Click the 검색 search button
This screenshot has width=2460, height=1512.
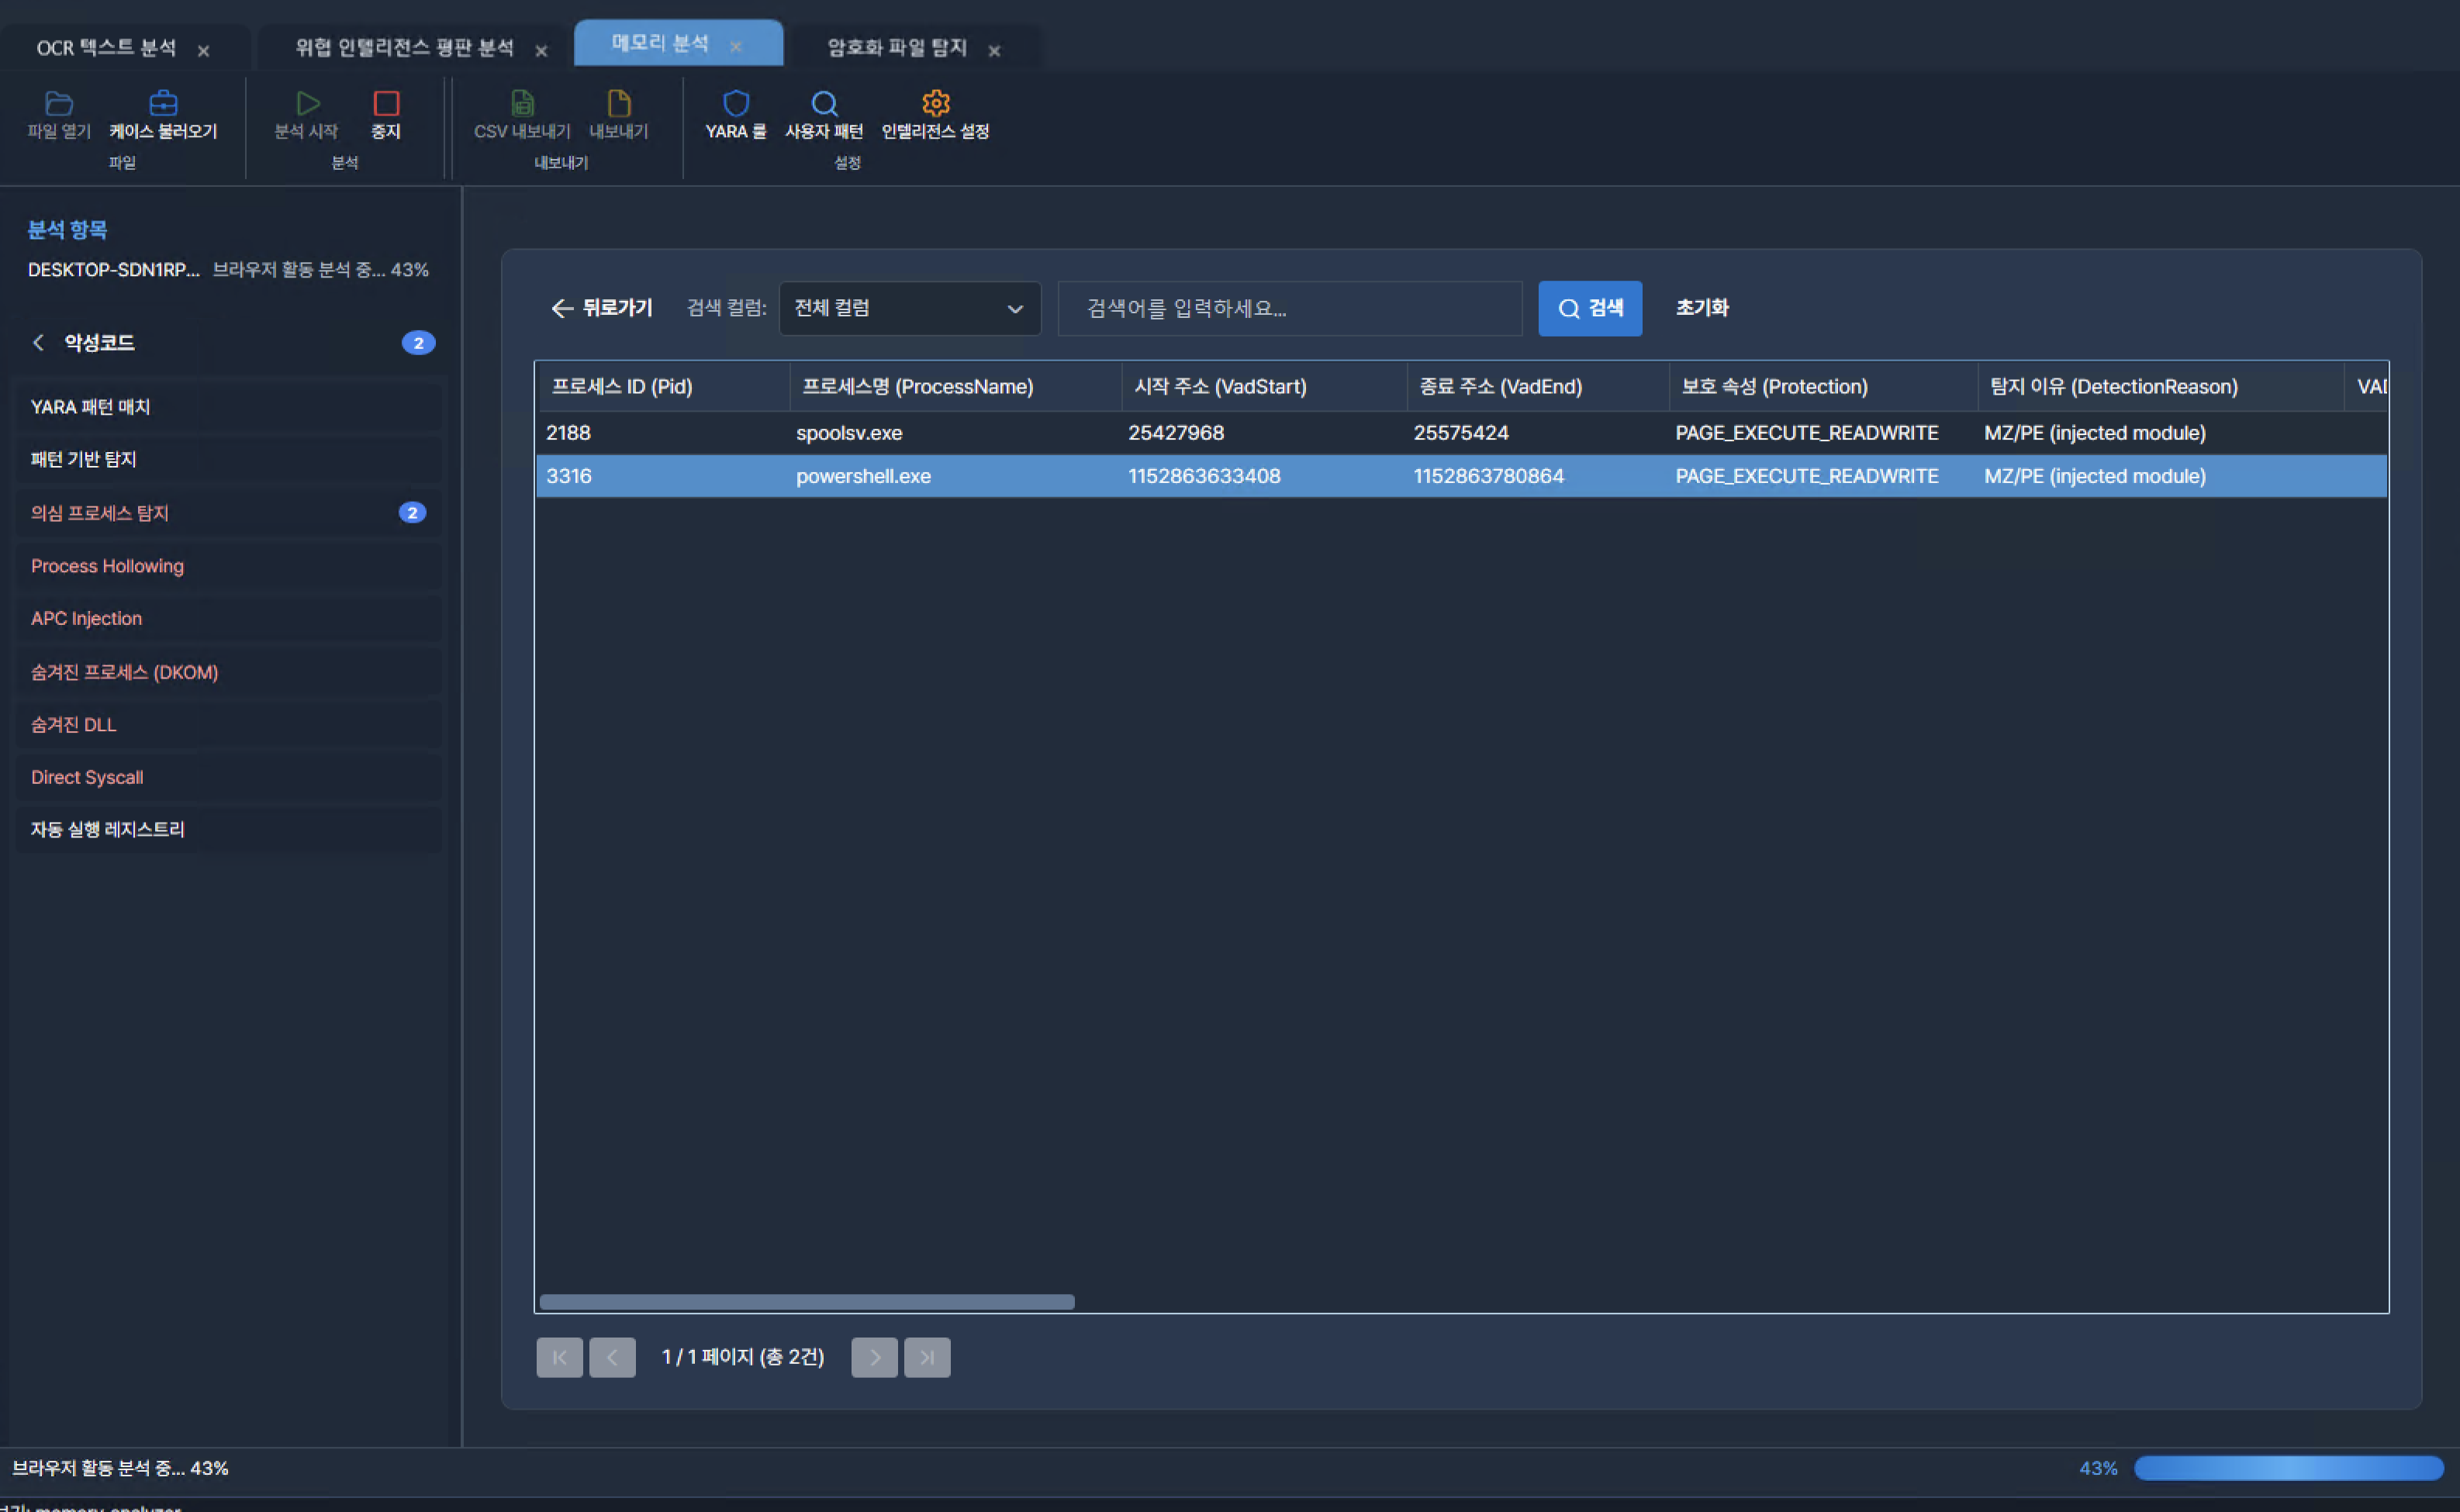(x=1589, y=308)
